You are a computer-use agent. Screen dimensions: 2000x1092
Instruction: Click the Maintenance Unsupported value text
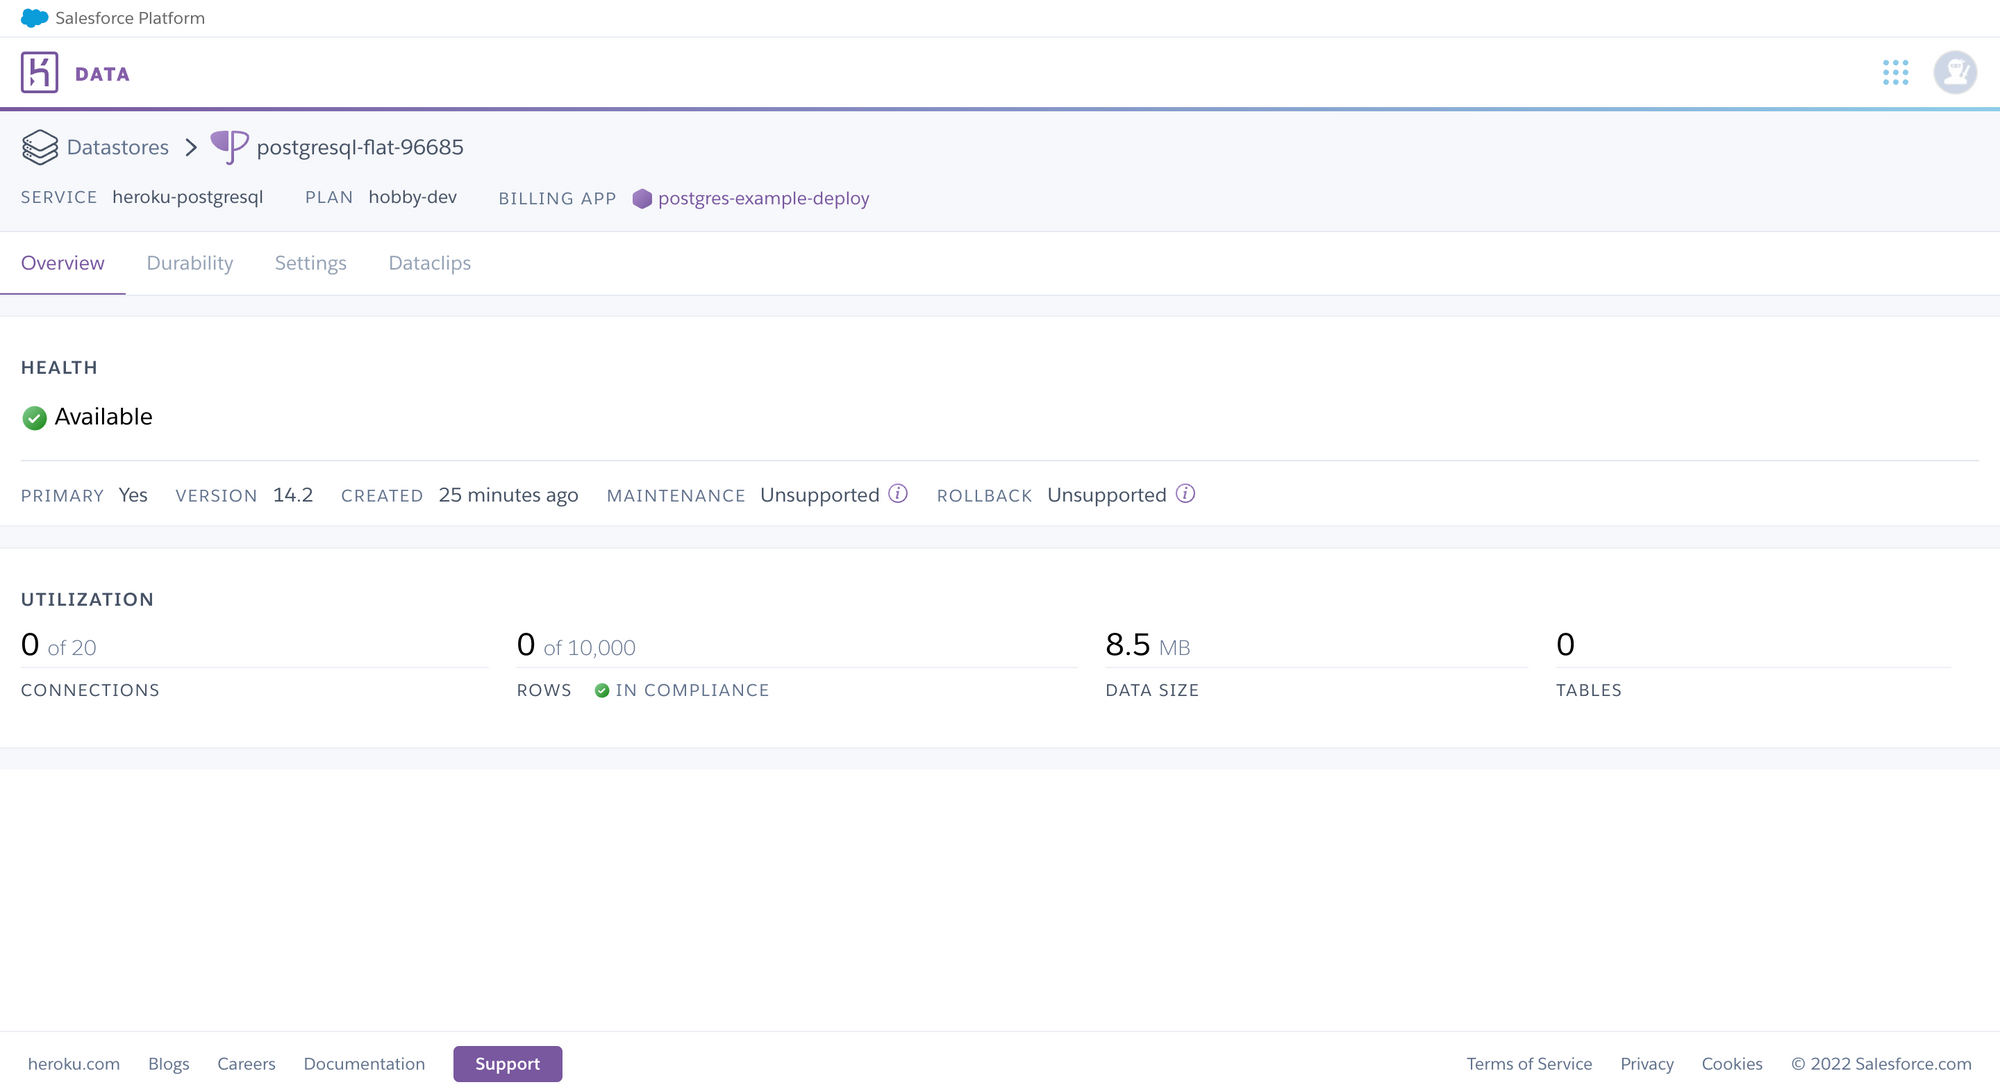(820, 495)
